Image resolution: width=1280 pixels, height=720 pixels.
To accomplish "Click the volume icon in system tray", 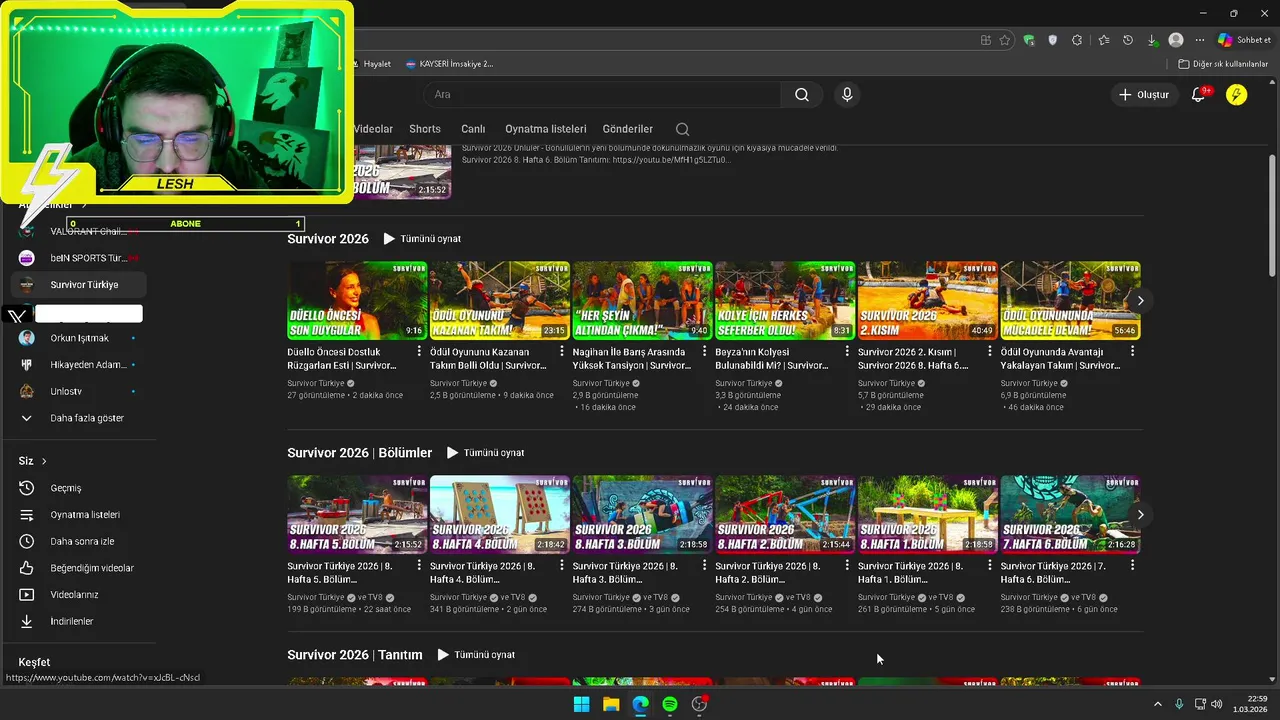I will point(1216,704).
